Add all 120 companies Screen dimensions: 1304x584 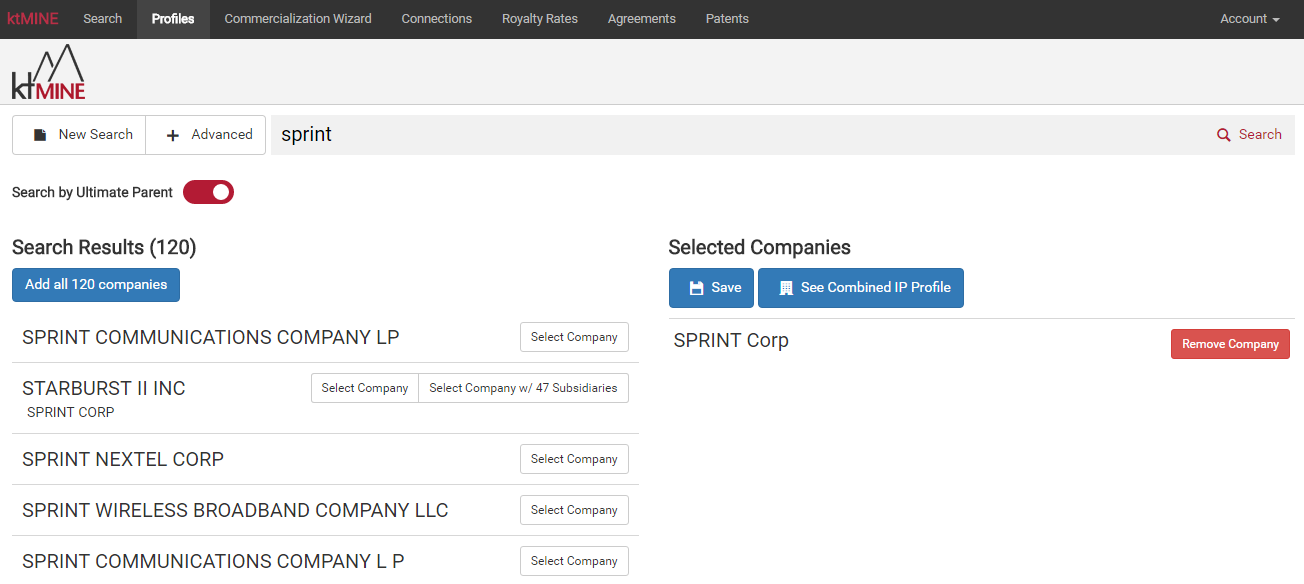coord(96,285)
